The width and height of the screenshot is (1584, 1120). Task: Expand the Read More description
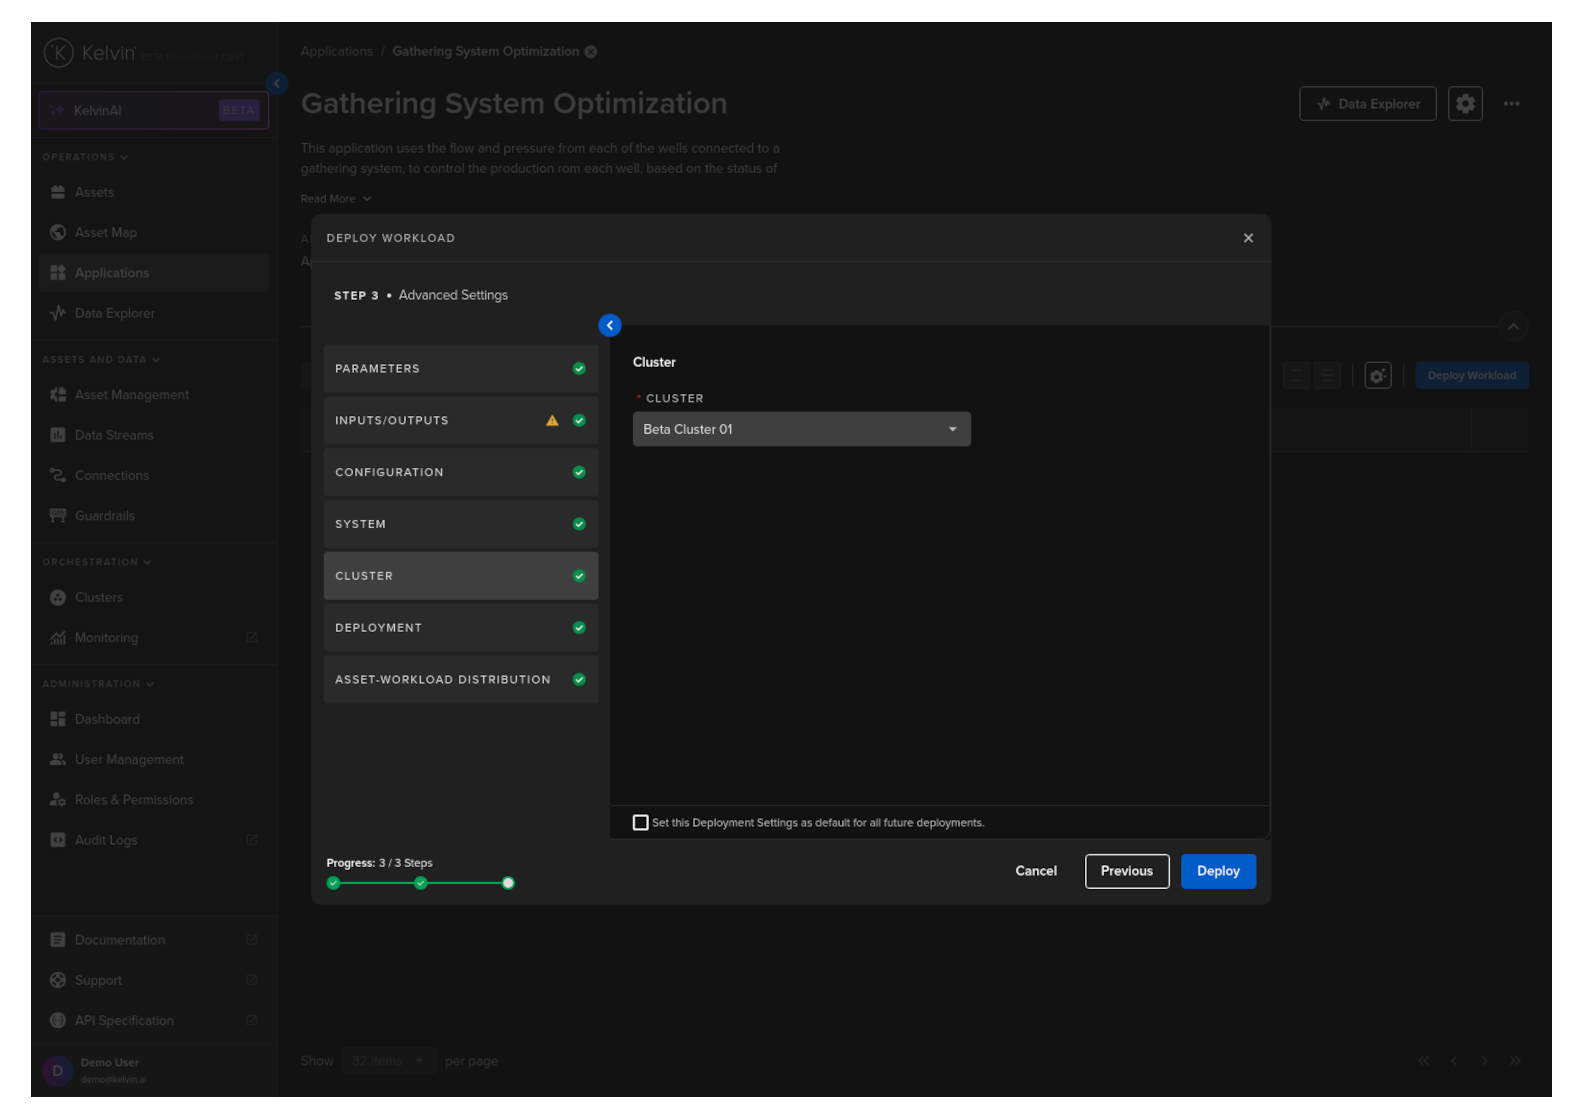click(x=336, y=199)
